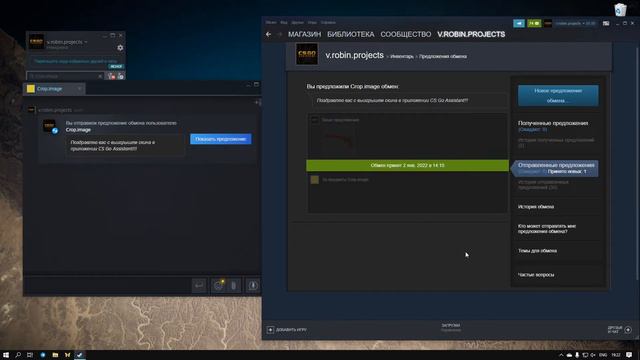The height and width of the screenshot is (360, 640).
Task: Open the БИБЛИОТЕКА tab in Steam
Action: point(351,35)
